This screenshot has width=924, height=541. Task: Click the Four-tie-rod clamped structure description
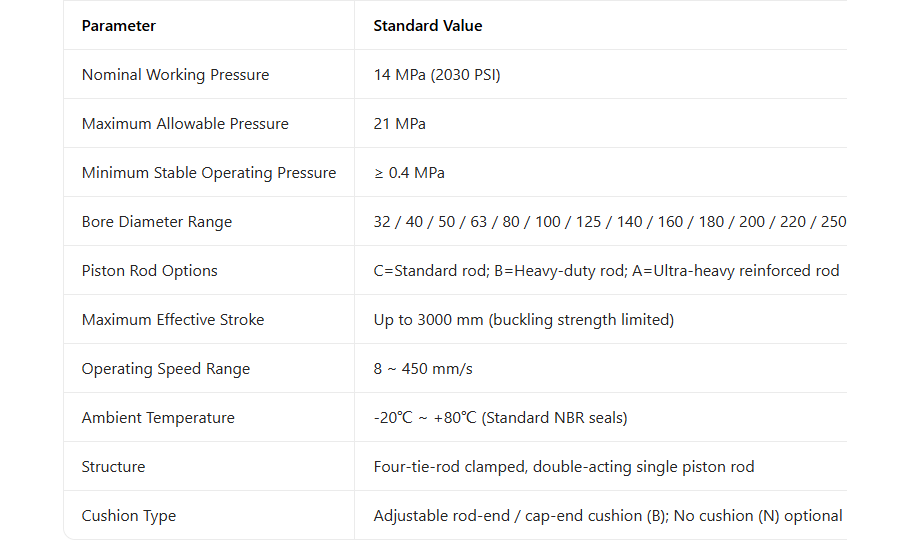click(564, 467)
